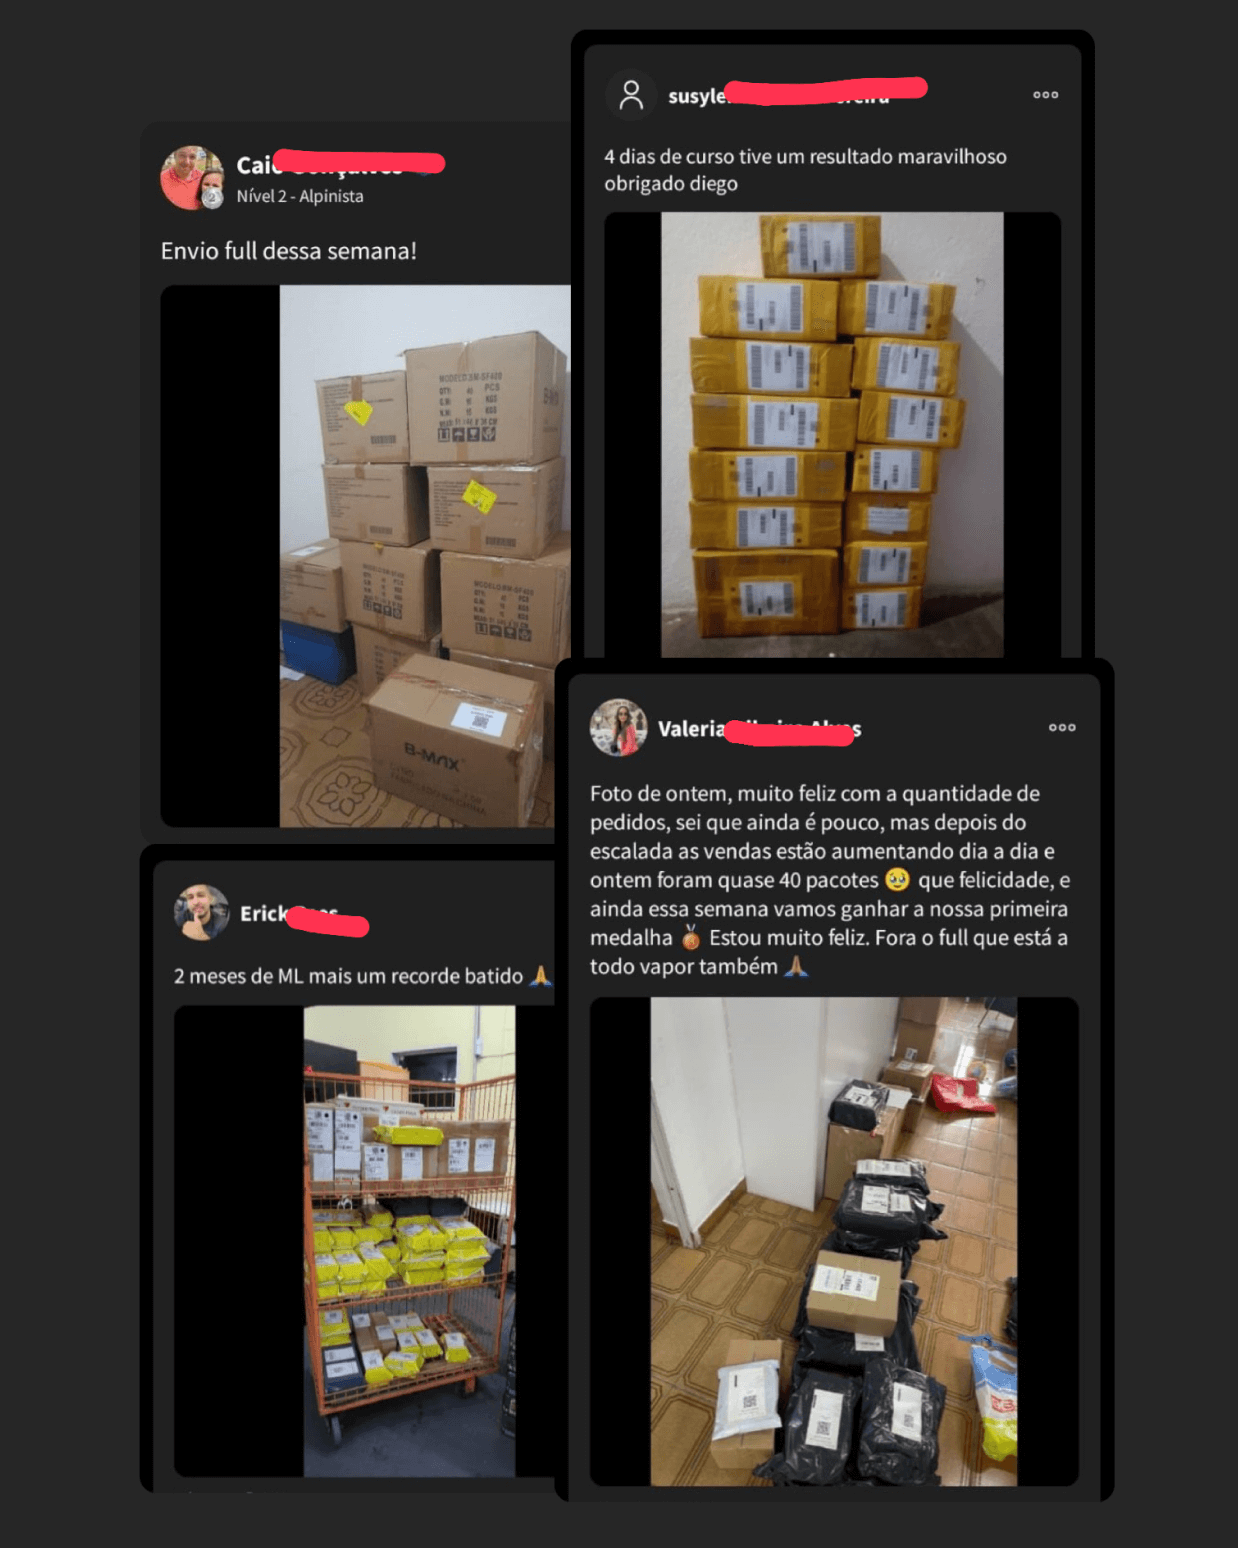
Task: Open the photo of yellow labeled packages
Action: tap(832, 434)
